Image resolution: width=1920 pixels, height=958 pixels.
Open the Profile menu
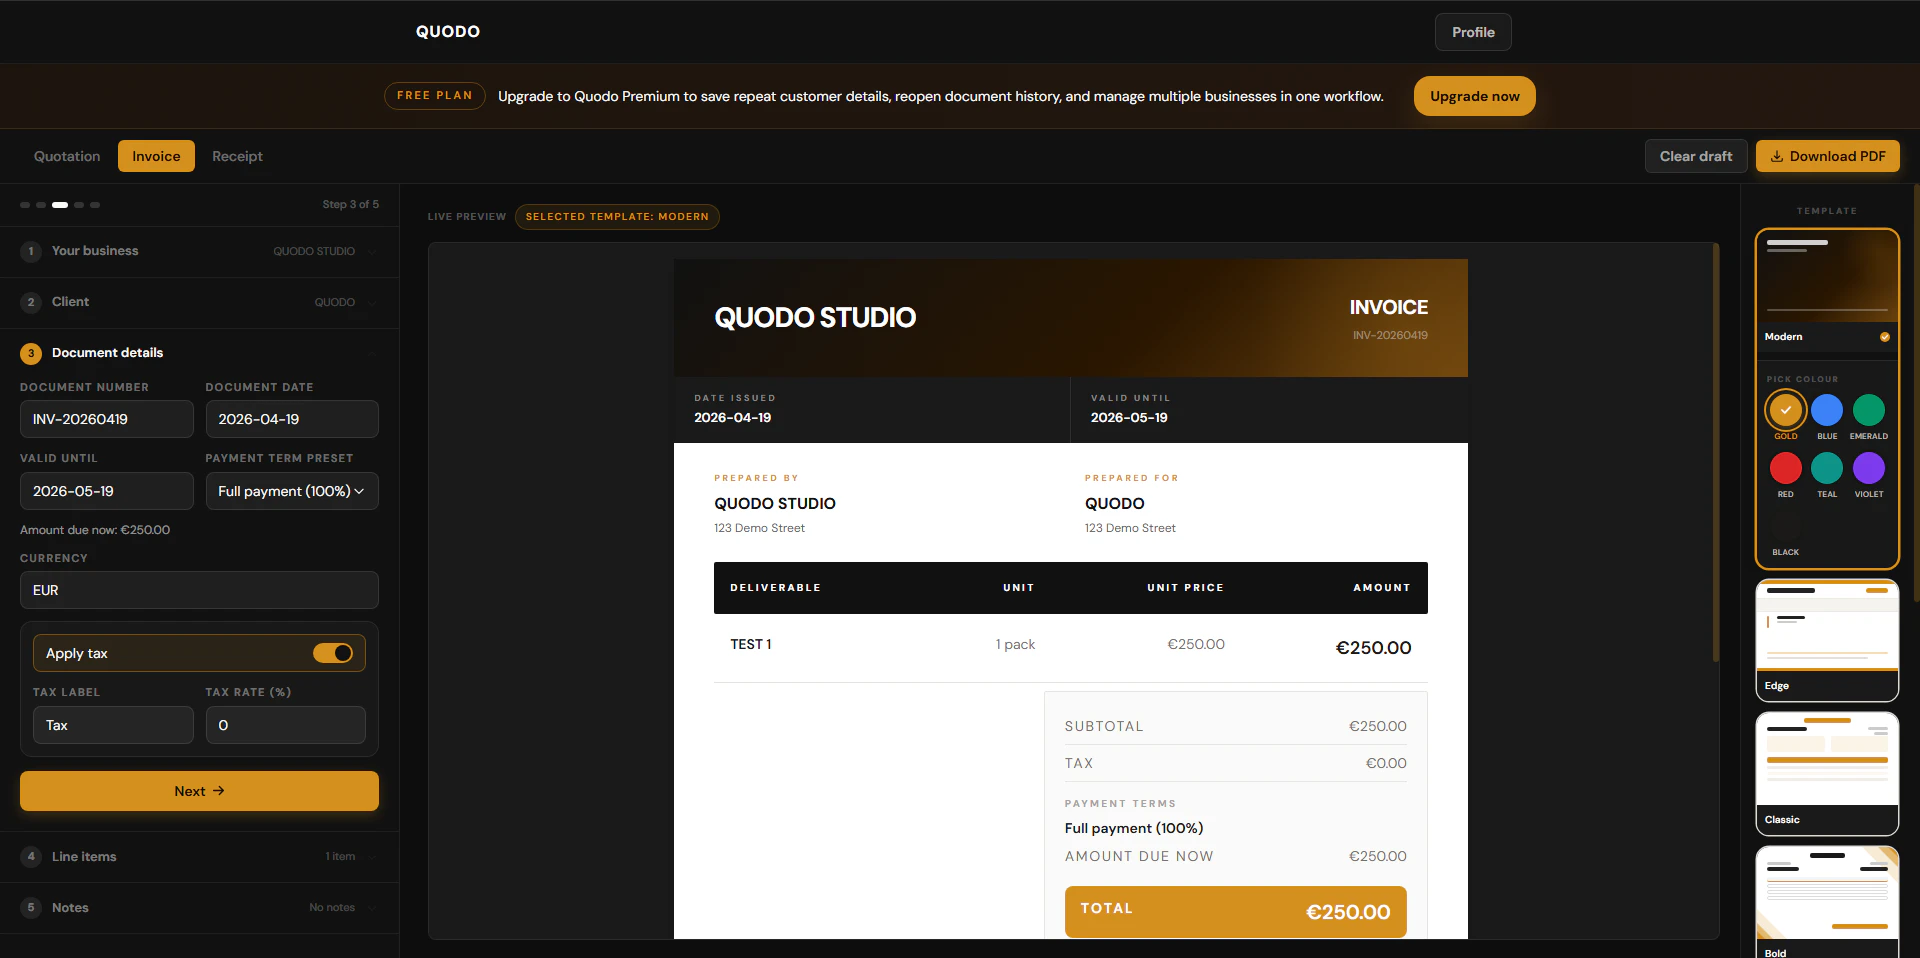[1473, 32]
